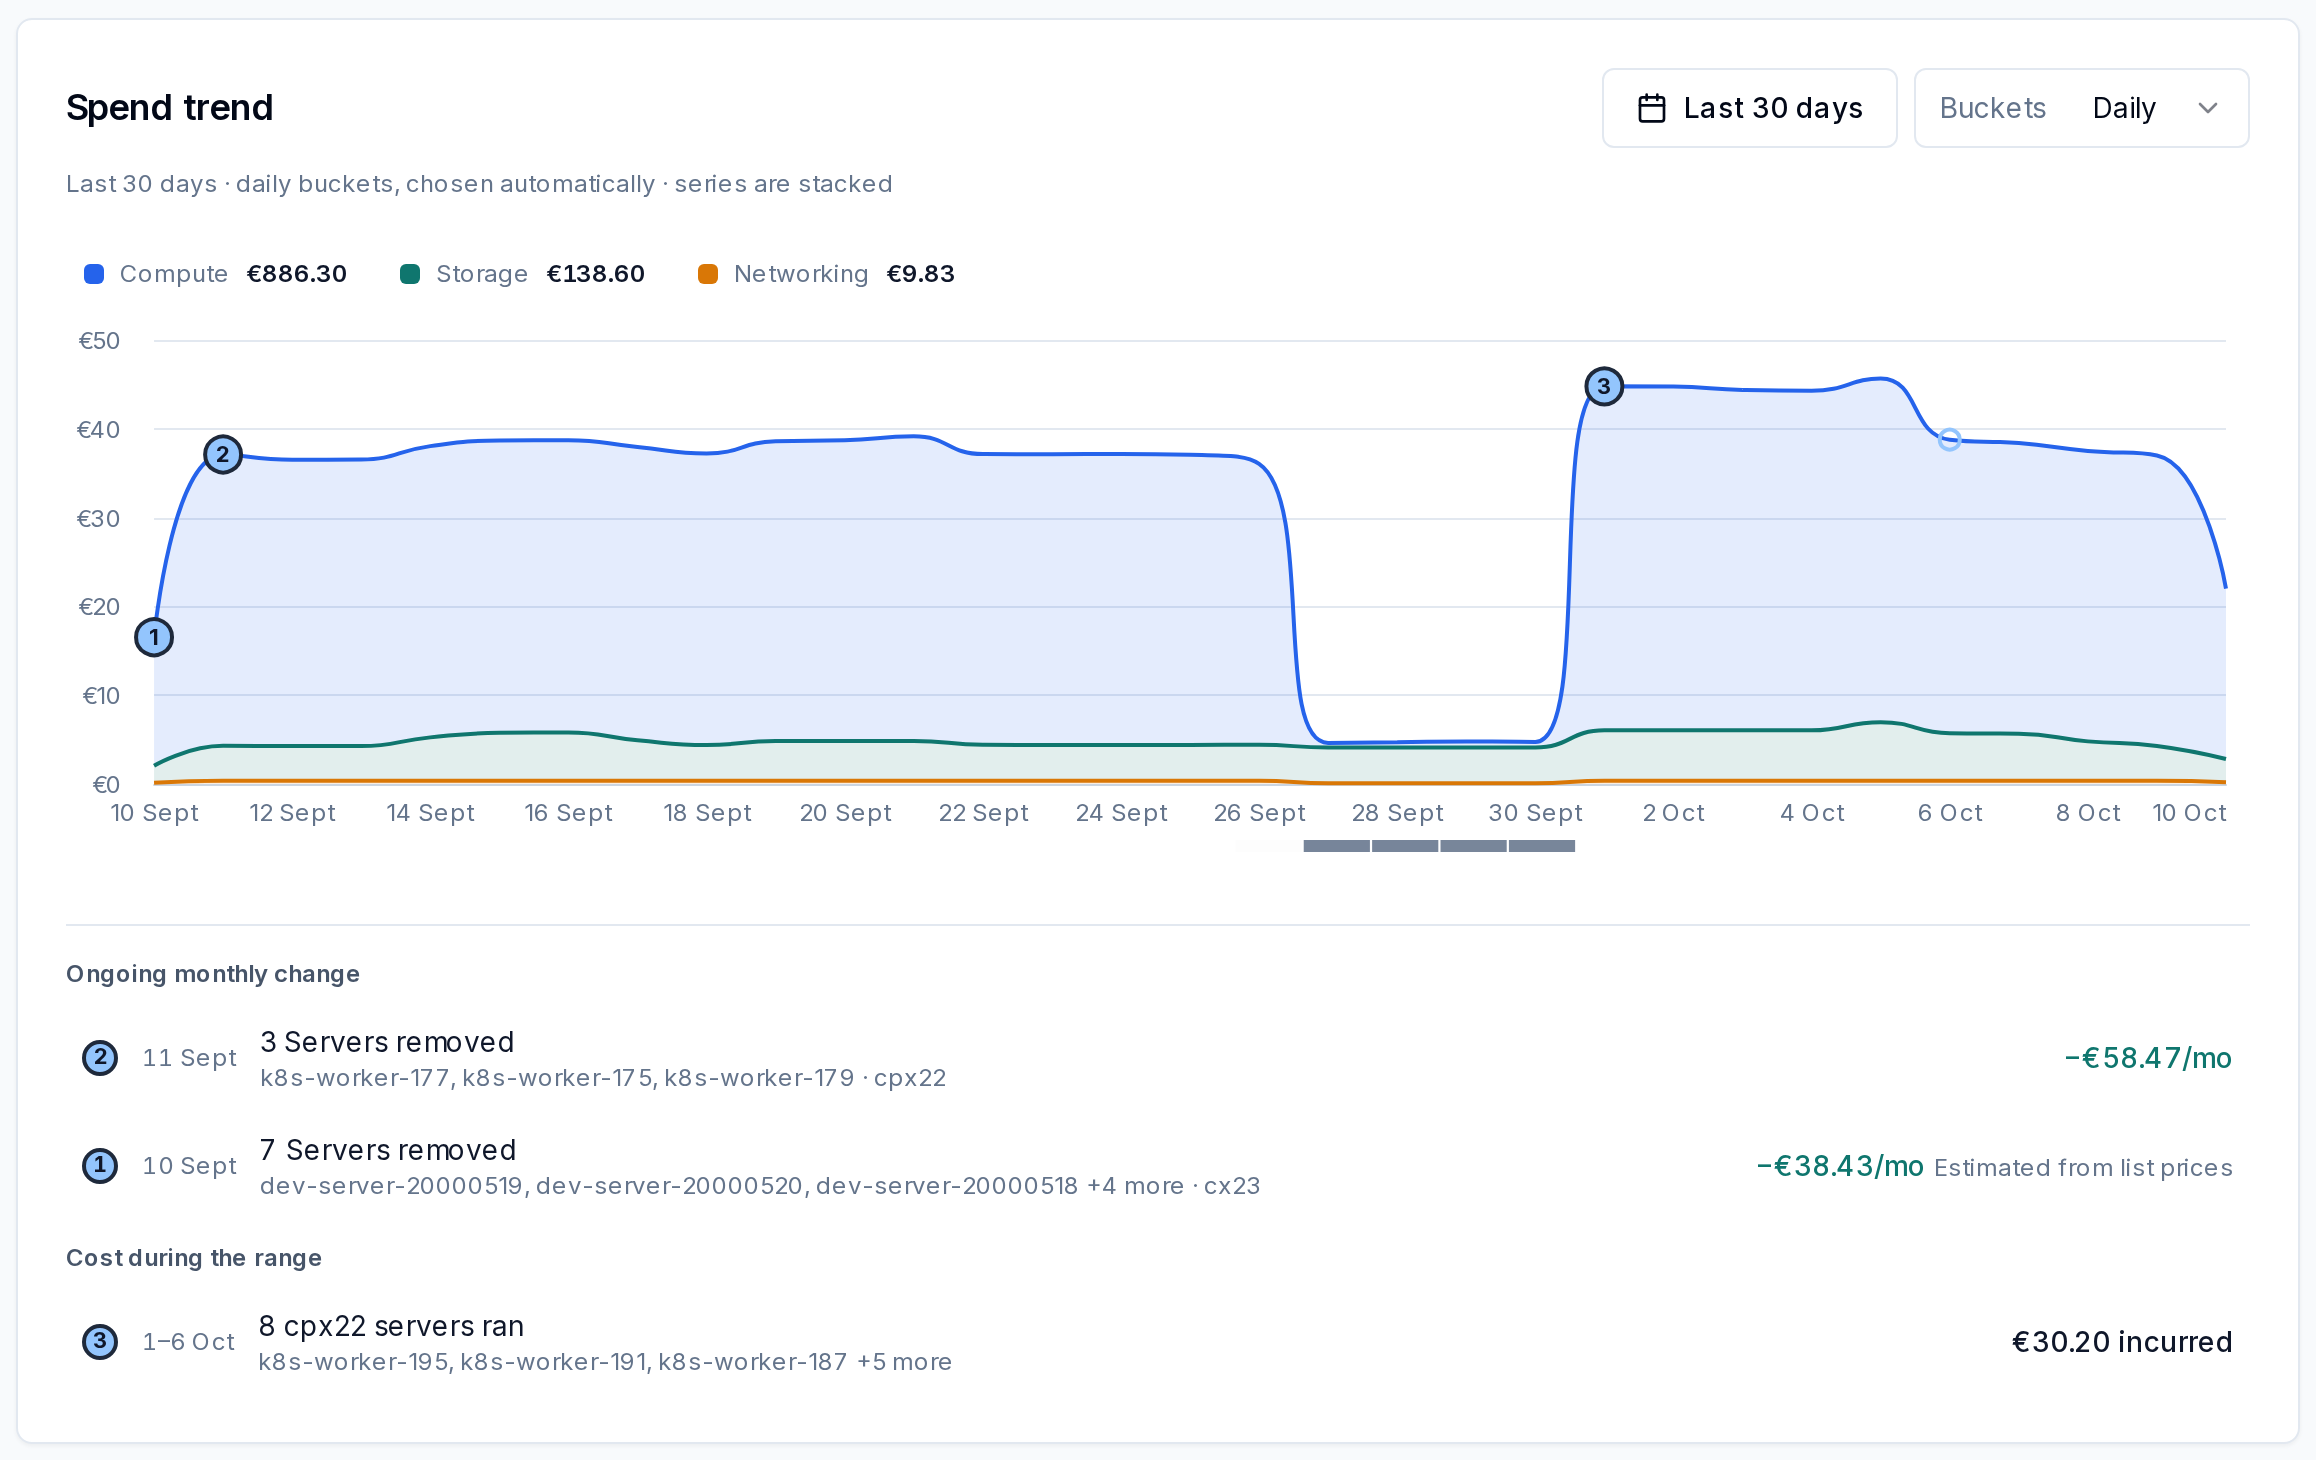Click the Networking total €9.83
The width and height of the screenshot is (2316, 1460).
pyautogui.click(x=921, y=274)
